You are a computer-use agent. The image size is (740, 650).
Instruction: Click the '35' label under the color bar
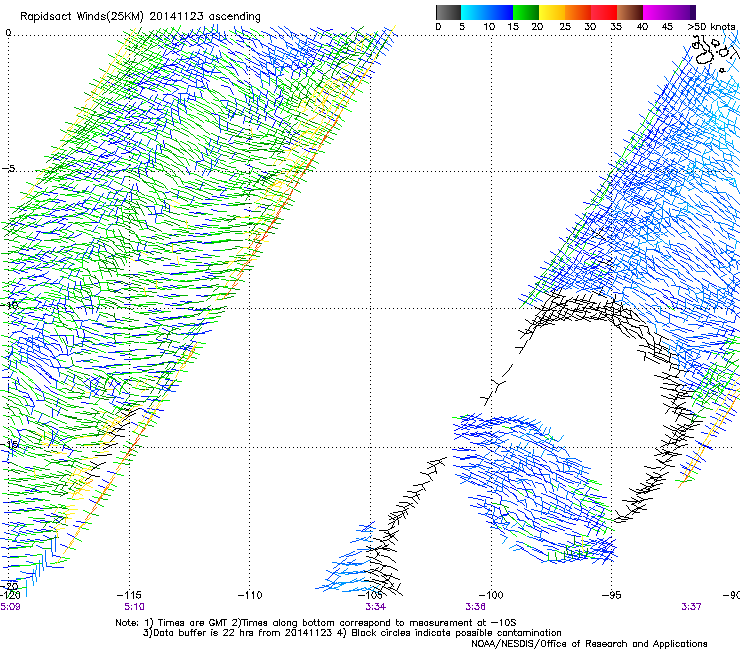[x=616, y=26]
